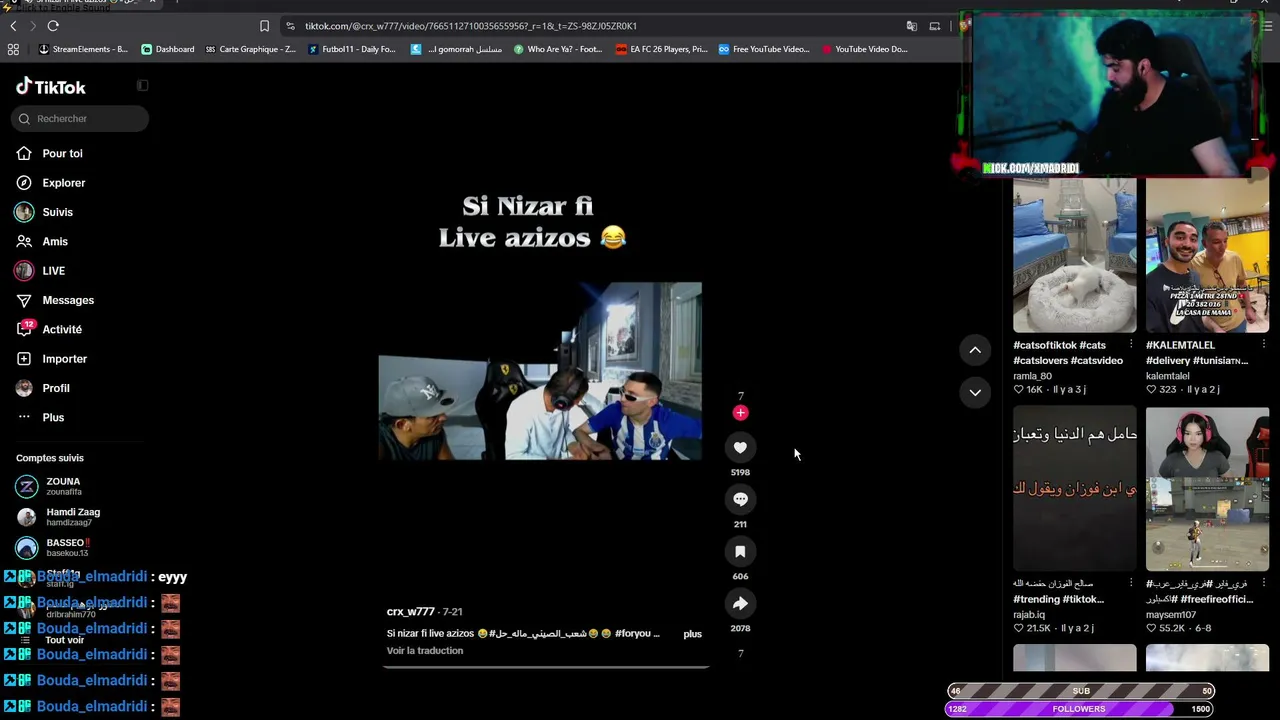Open the Importer upload page
The image size is (1280, 720).
(65, 359)
